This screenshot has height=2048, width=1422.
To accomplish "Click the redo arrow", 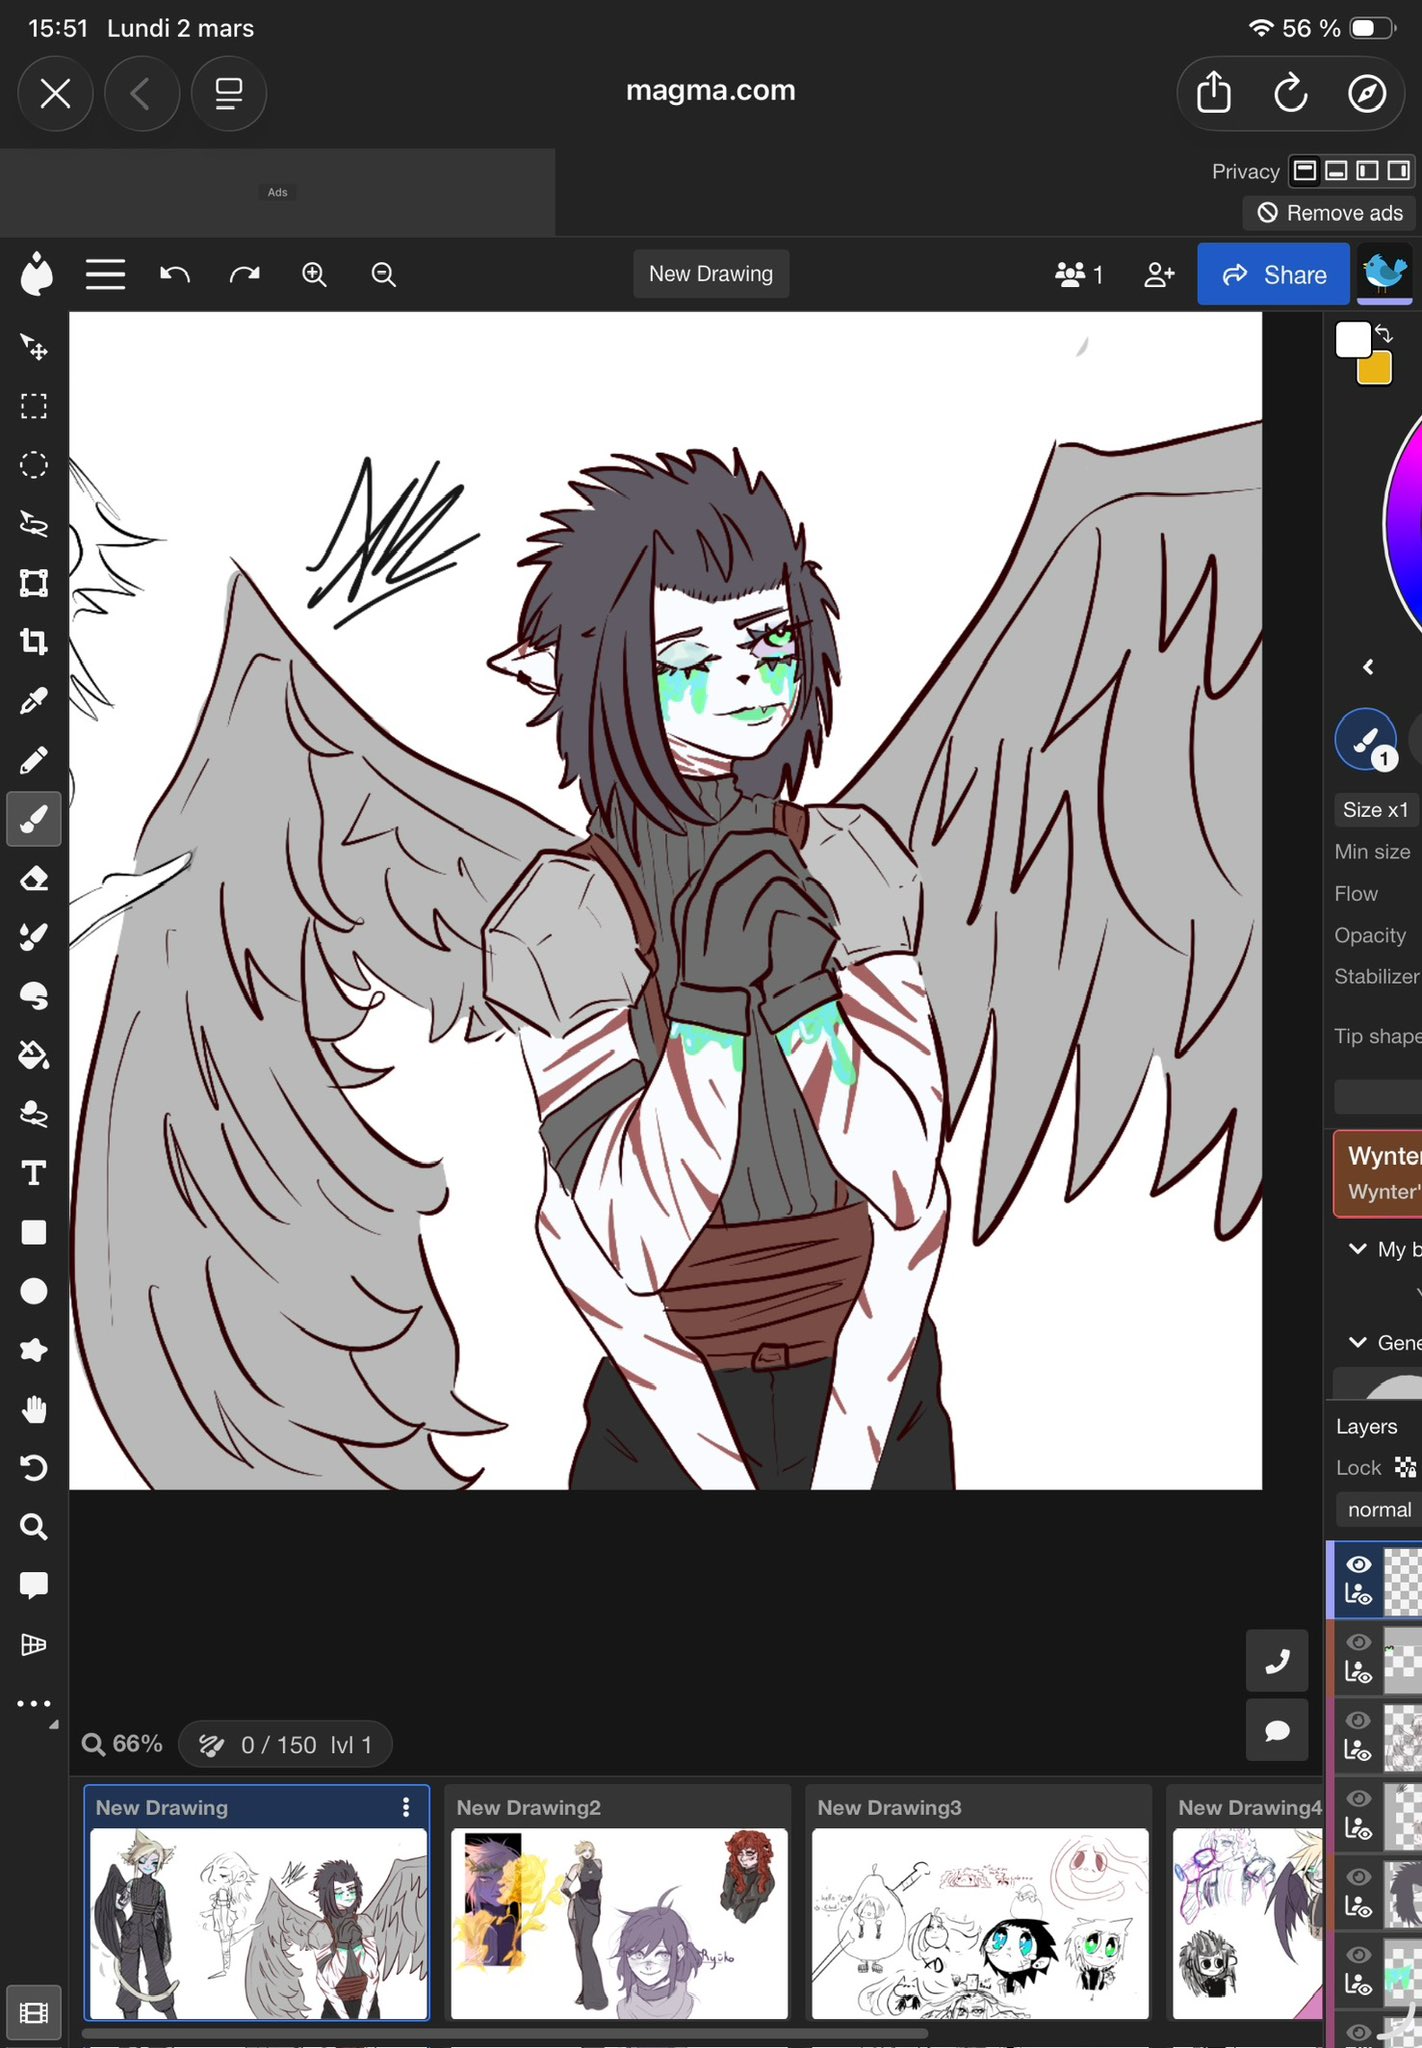I will pyautogui.click(x=245, y=274).
